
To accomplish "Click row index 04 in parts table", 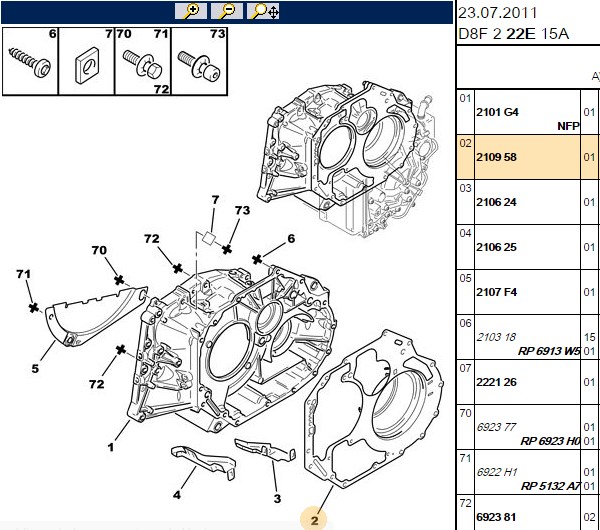I will pyautogui.click(x=465, y=233).
